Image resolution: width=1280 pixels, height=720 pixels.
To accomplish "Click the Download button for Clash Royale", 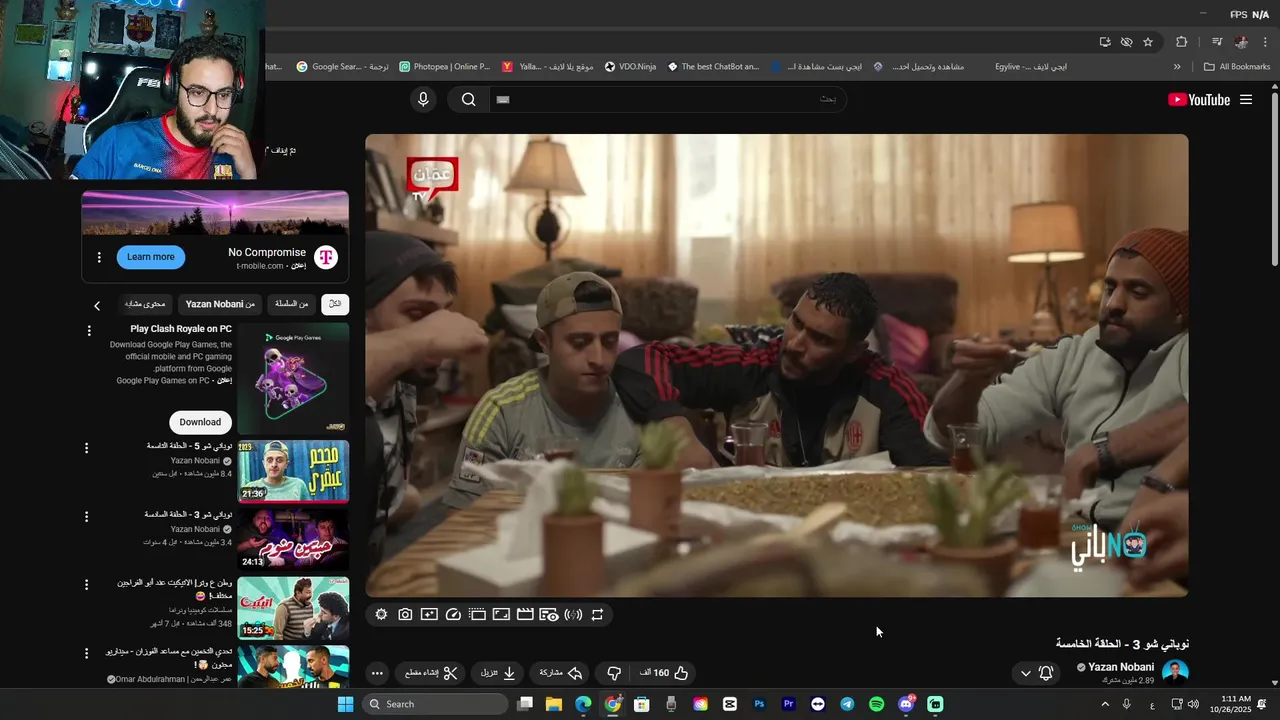I will [200, 422].
